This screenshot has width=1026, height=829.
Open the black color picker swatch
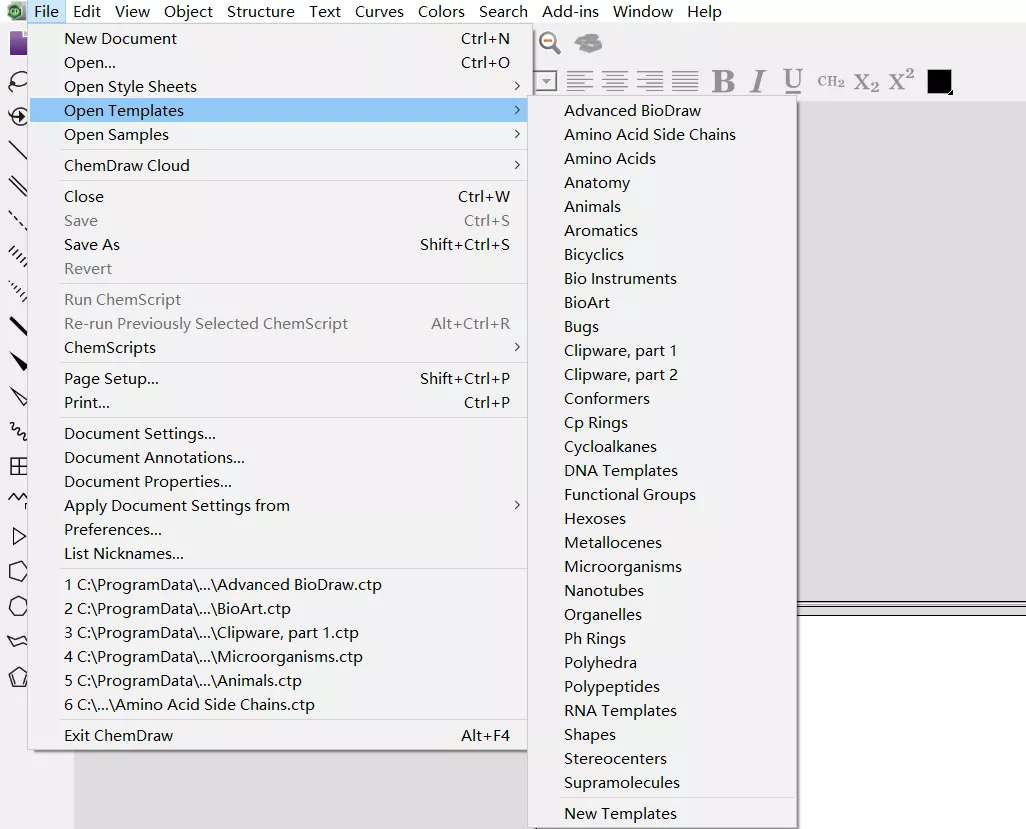939,81
